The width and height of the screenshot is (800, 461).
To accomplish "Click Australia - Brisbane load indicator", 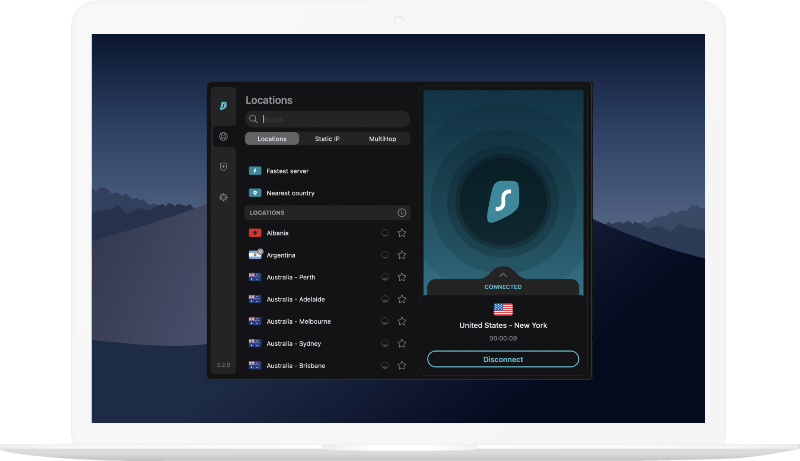I will click(385, 365).
